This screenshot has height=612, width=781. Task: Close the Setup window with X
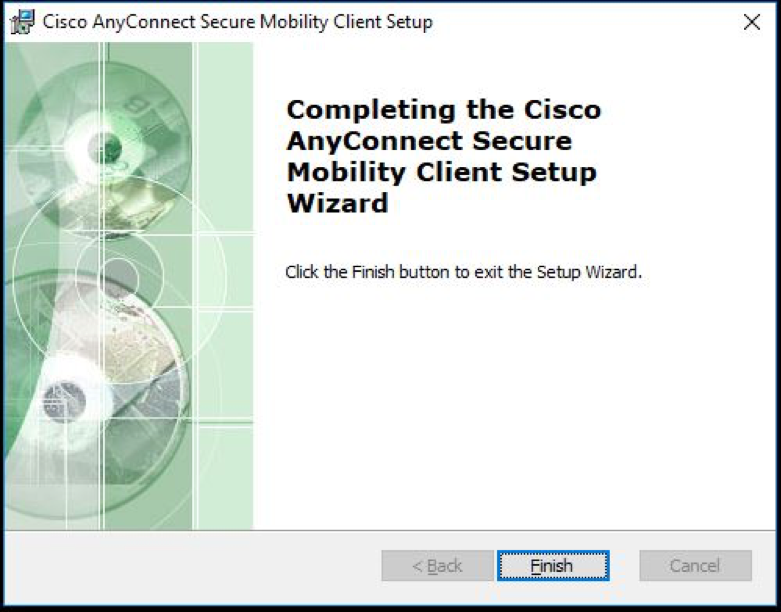tap(752, 22)
